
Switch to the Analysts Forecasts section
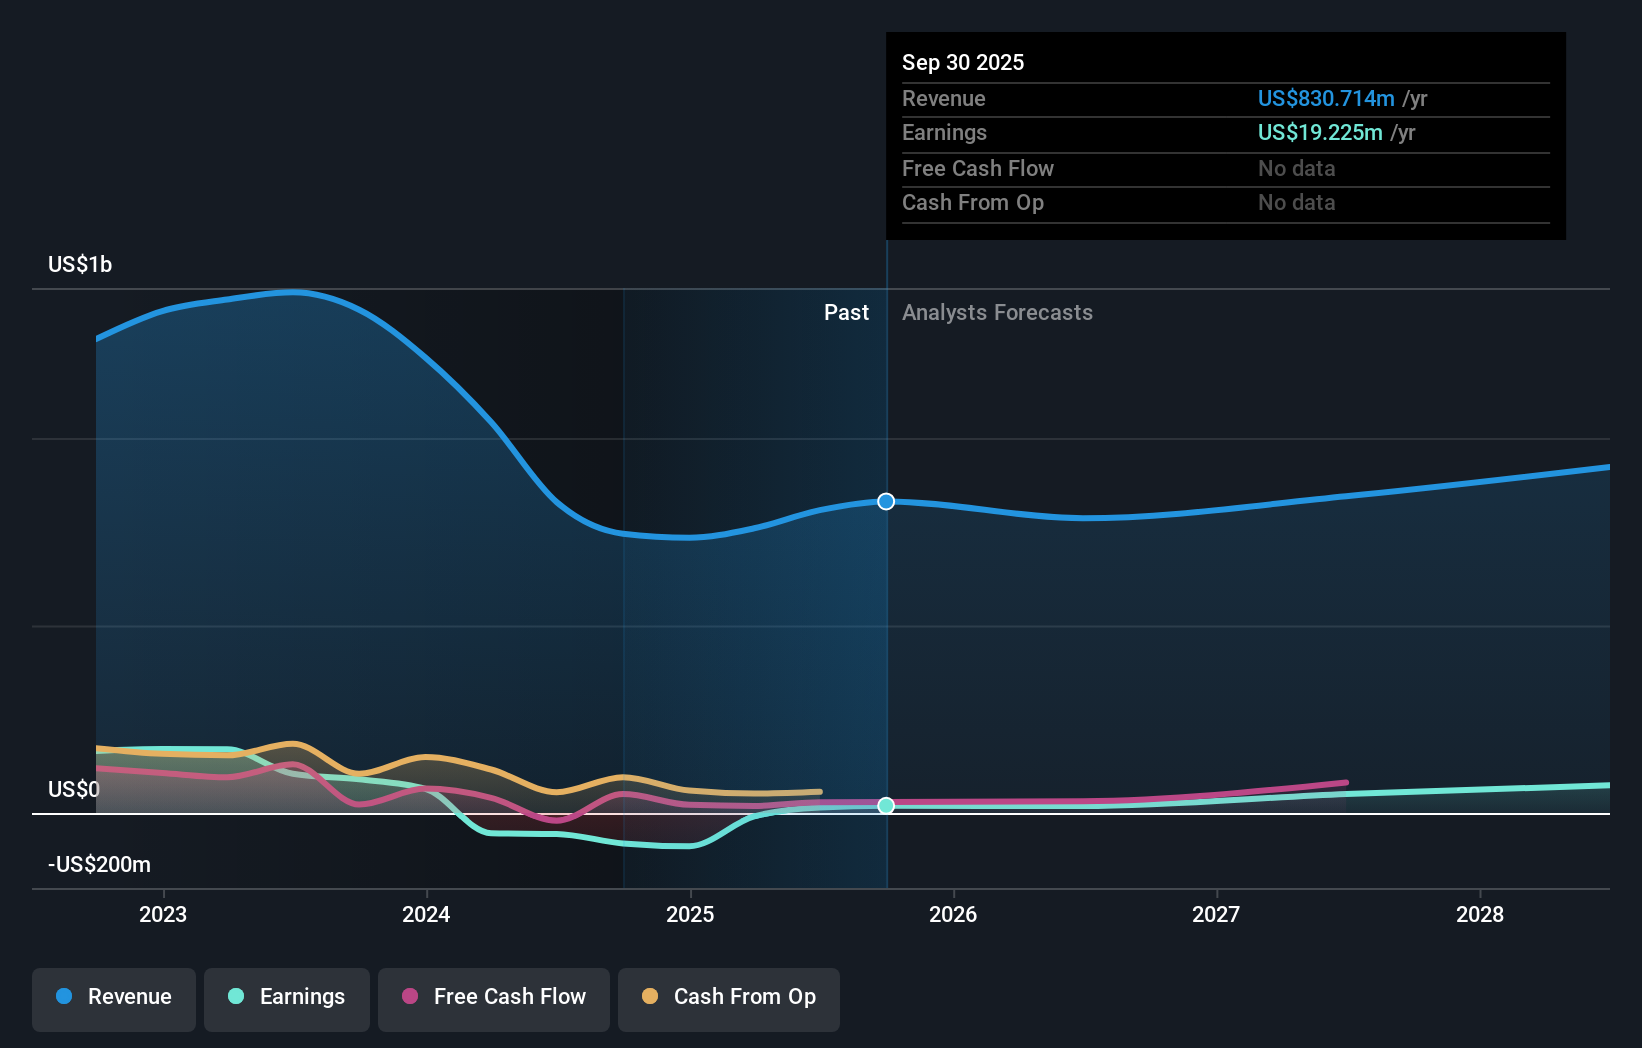997,312
